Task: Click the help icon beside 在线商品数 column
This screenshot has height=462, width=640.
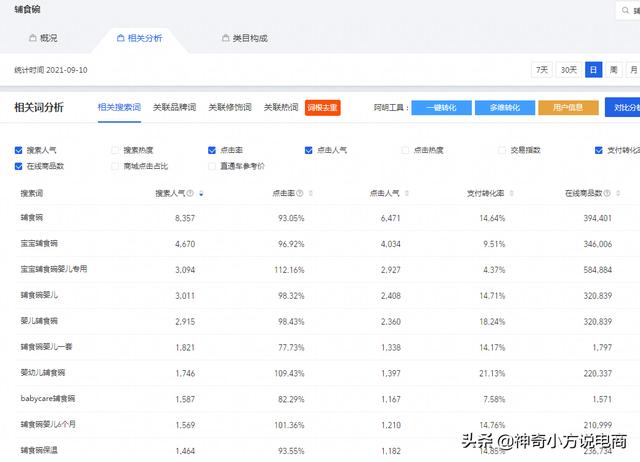Action: [616, 193]
